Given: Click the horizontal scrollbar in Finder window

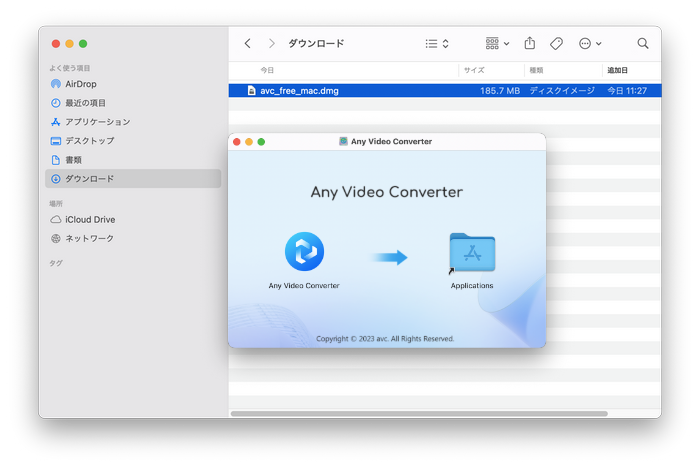Looking at the screenshot, I should click(x=419, y=414).
